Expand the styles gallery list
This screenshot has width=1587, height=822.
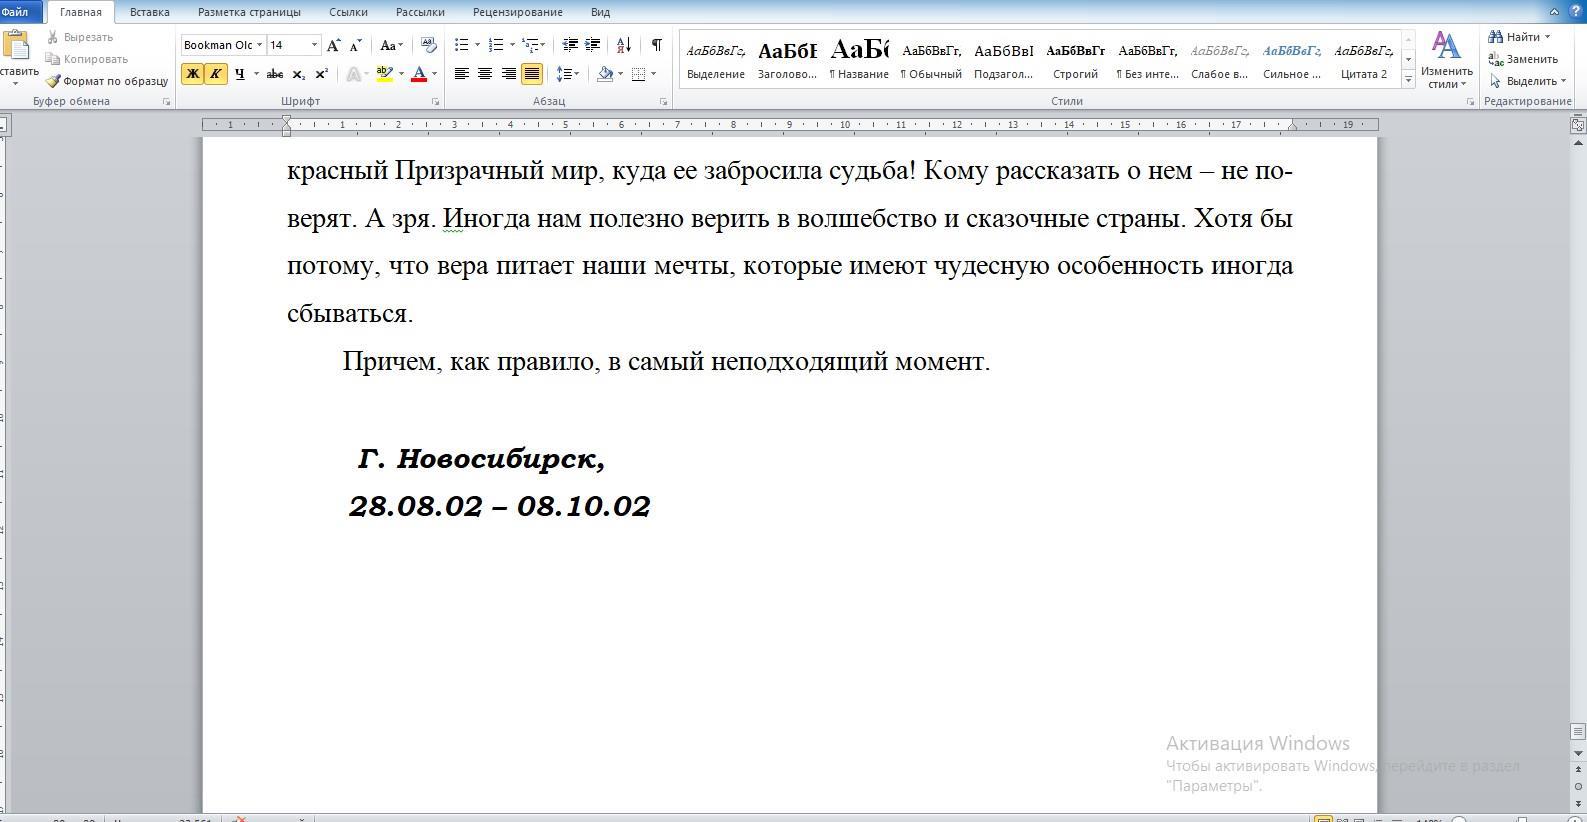(x=1408, y=80)
